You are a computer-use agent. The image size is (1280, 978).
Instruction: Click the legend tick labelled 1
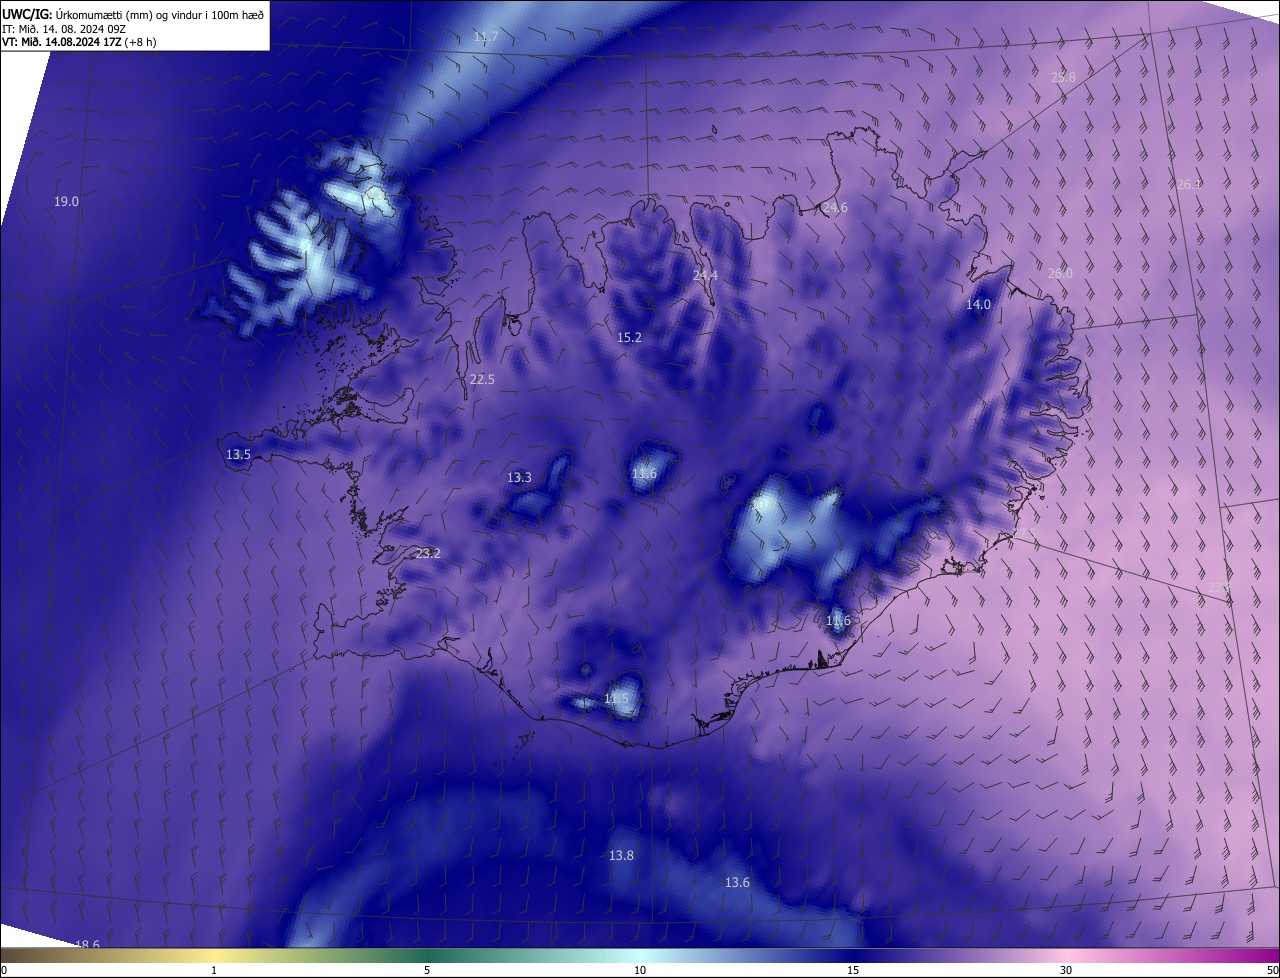click(x=214, y=970)
